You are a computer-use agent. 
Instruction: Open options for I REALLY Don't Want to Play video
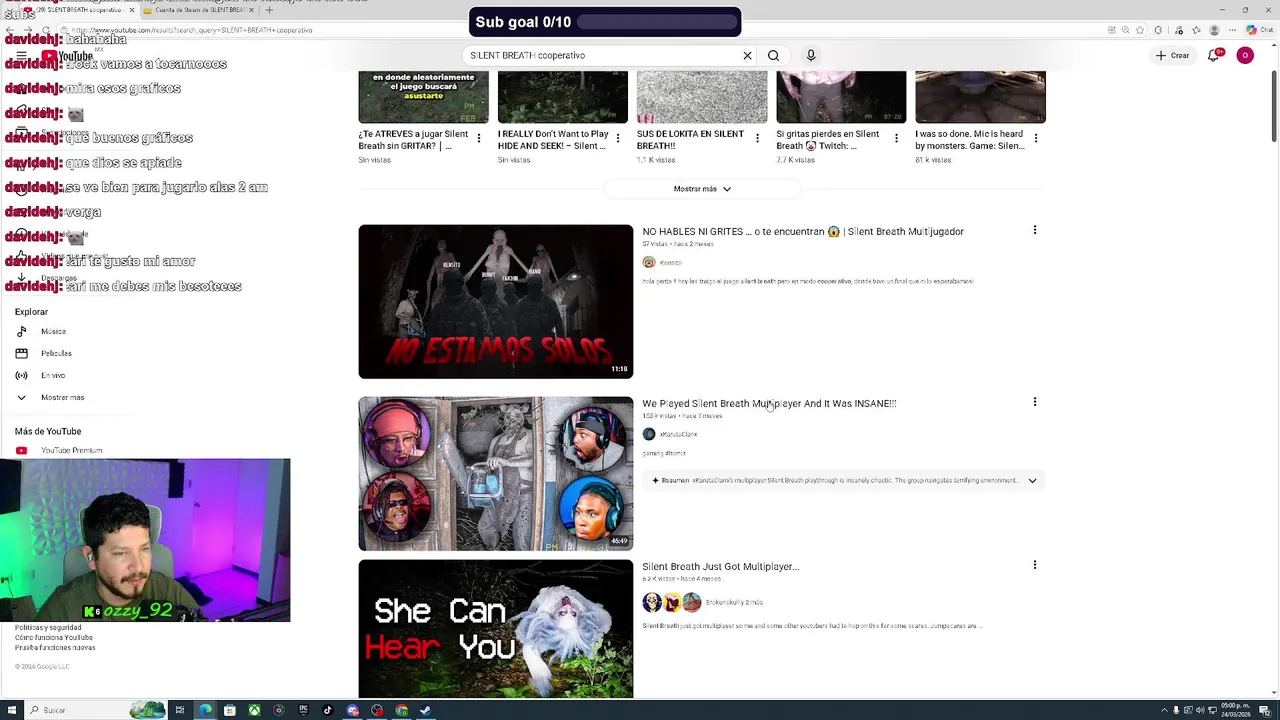pos(618,138)
